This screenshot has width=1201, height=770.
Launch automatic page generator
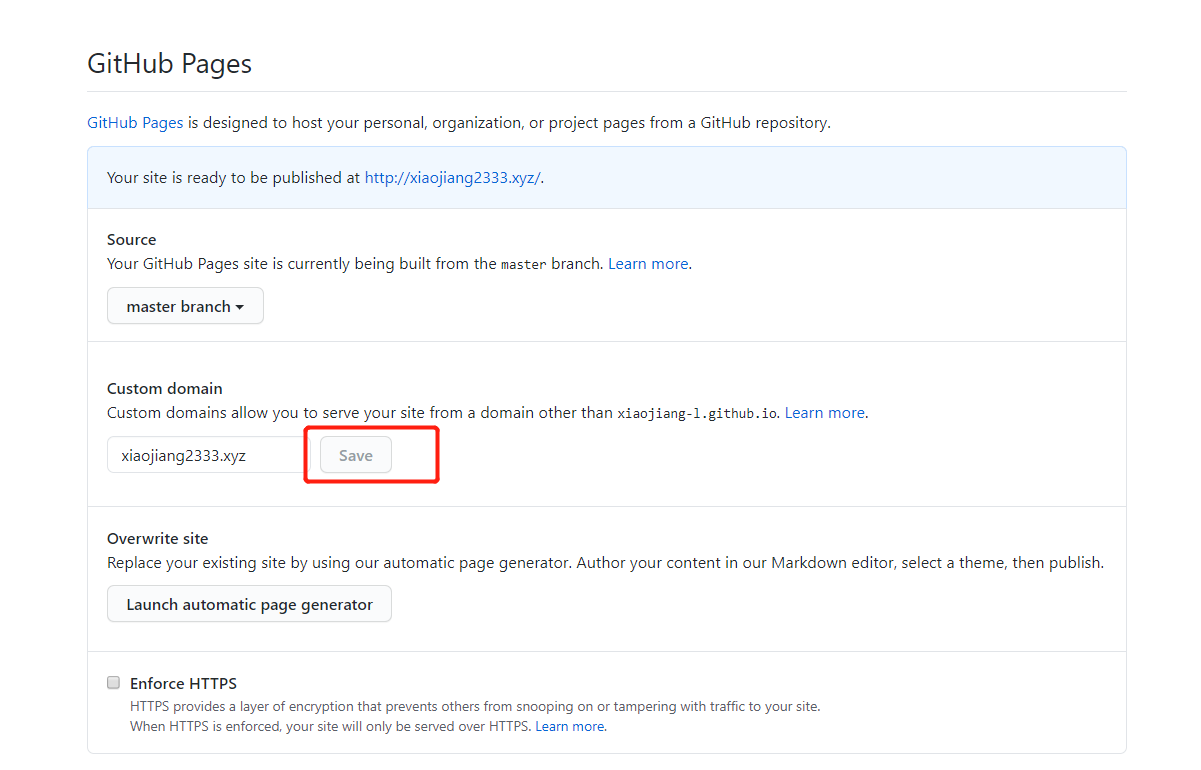click(249, 604)
